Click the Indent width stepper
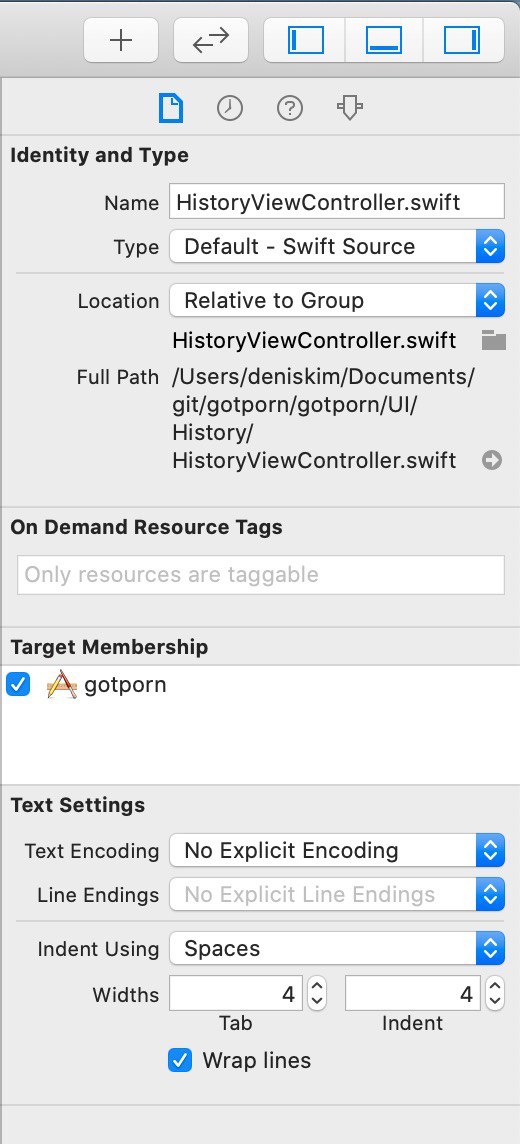This screenshot has width=520, height=1144. [494, 994]
